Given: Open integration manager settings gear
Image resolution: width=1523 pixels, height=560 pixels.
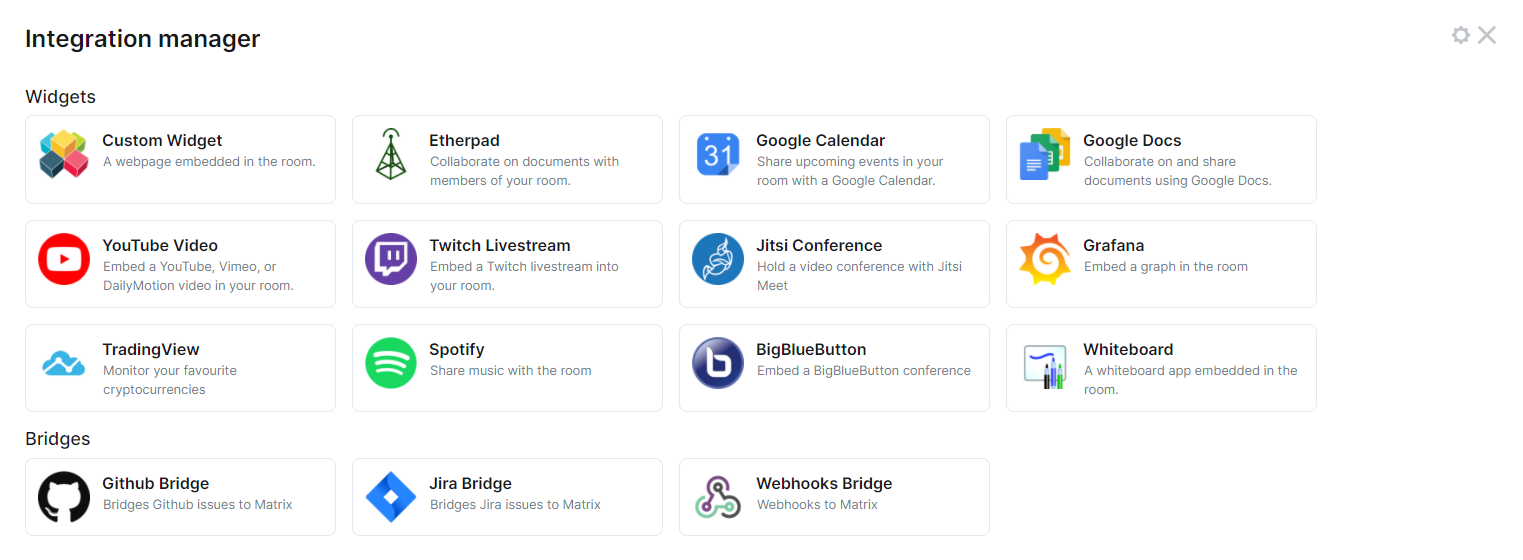Looking at the screenshot, I should coord(1461,35).
